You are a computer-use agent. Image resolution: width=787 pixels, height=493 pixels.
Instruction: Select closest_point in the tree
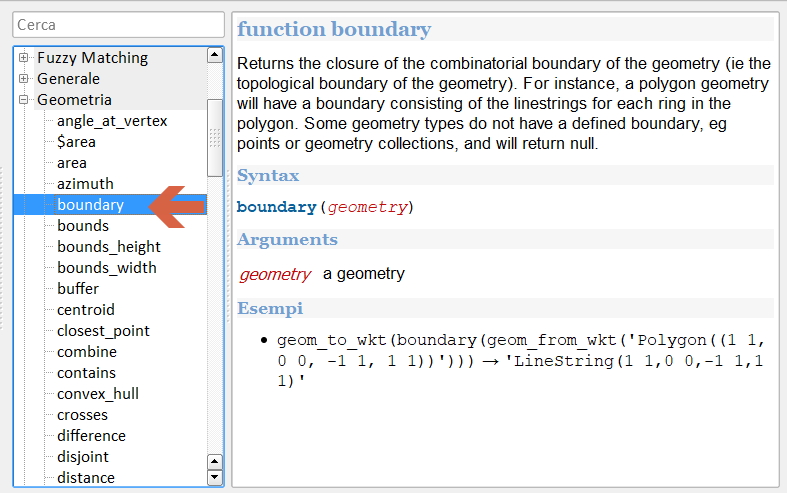103,331
